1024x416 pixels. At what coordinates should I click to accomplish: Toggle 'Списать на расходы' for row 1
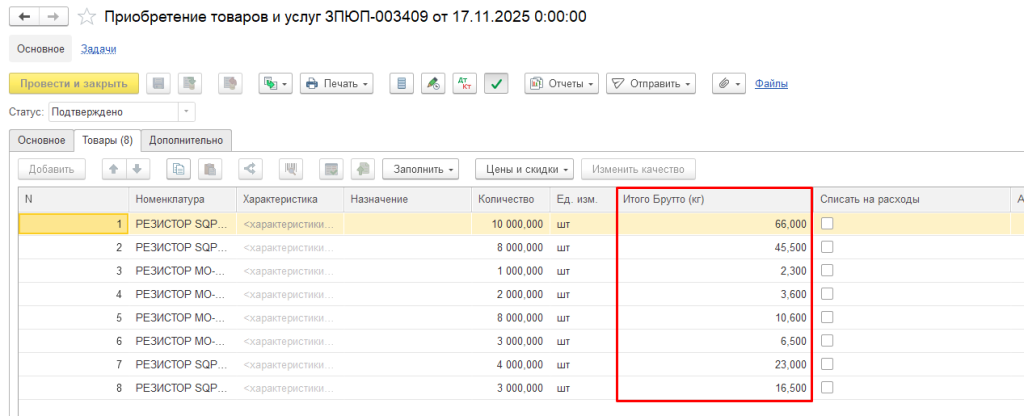coord(827,224)
